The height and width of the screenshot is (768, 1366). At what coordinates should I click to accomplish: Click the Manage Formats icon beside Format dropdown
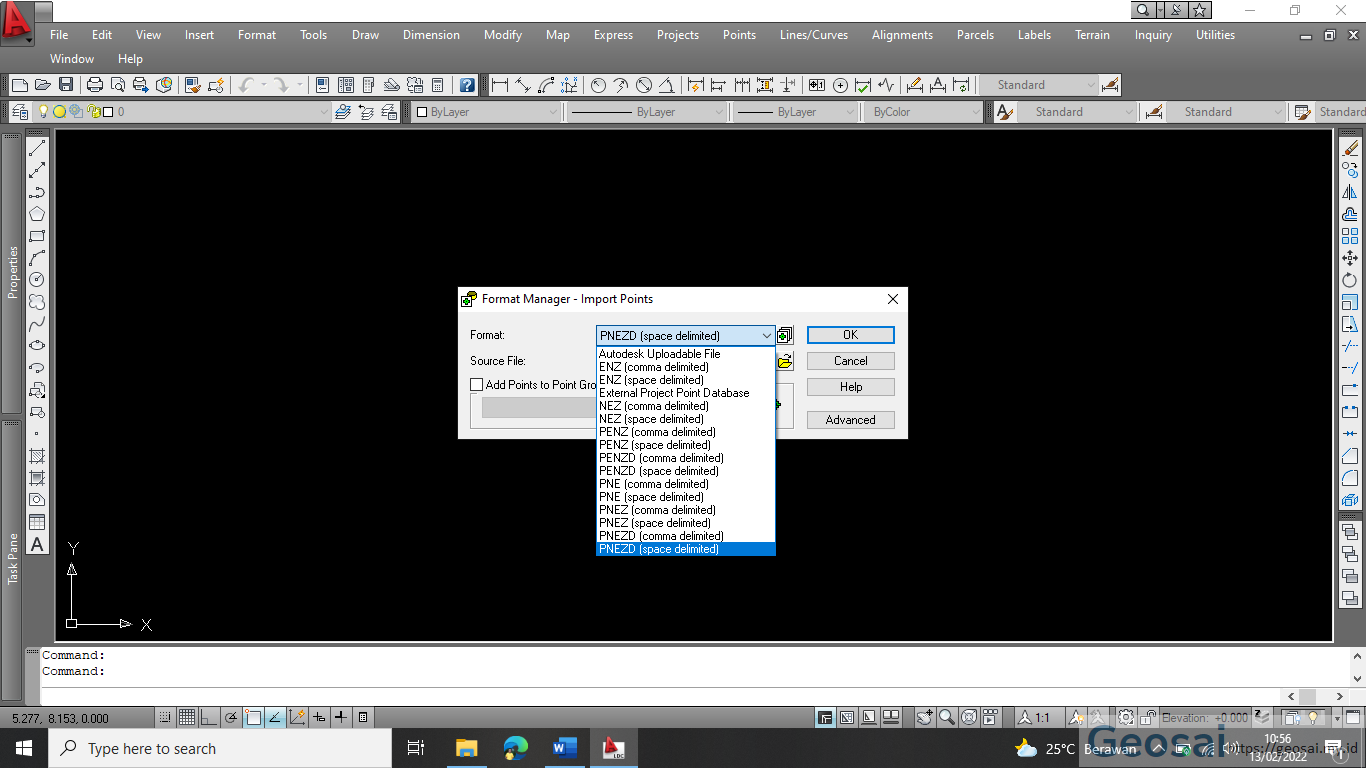pyautogui.click(x=784, y=335)
